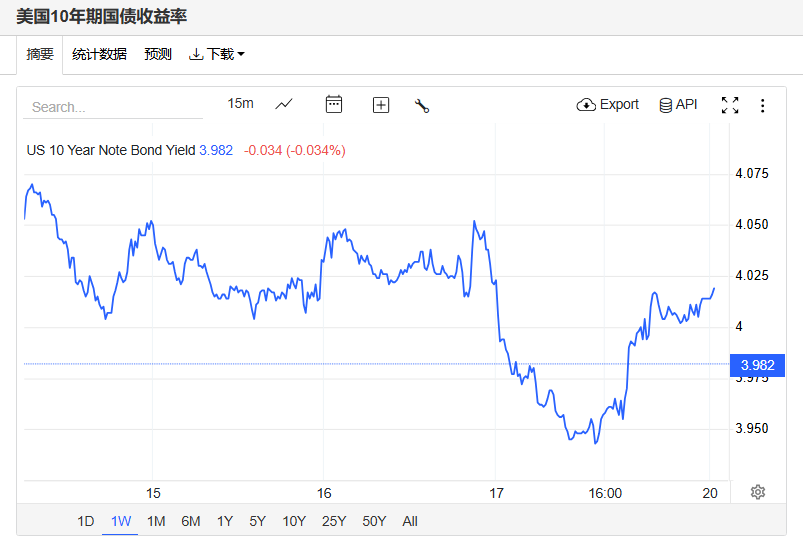Click the -0.034 (-0.034%) change value
The height and width of the screenshot is (546, 803).
294,150
